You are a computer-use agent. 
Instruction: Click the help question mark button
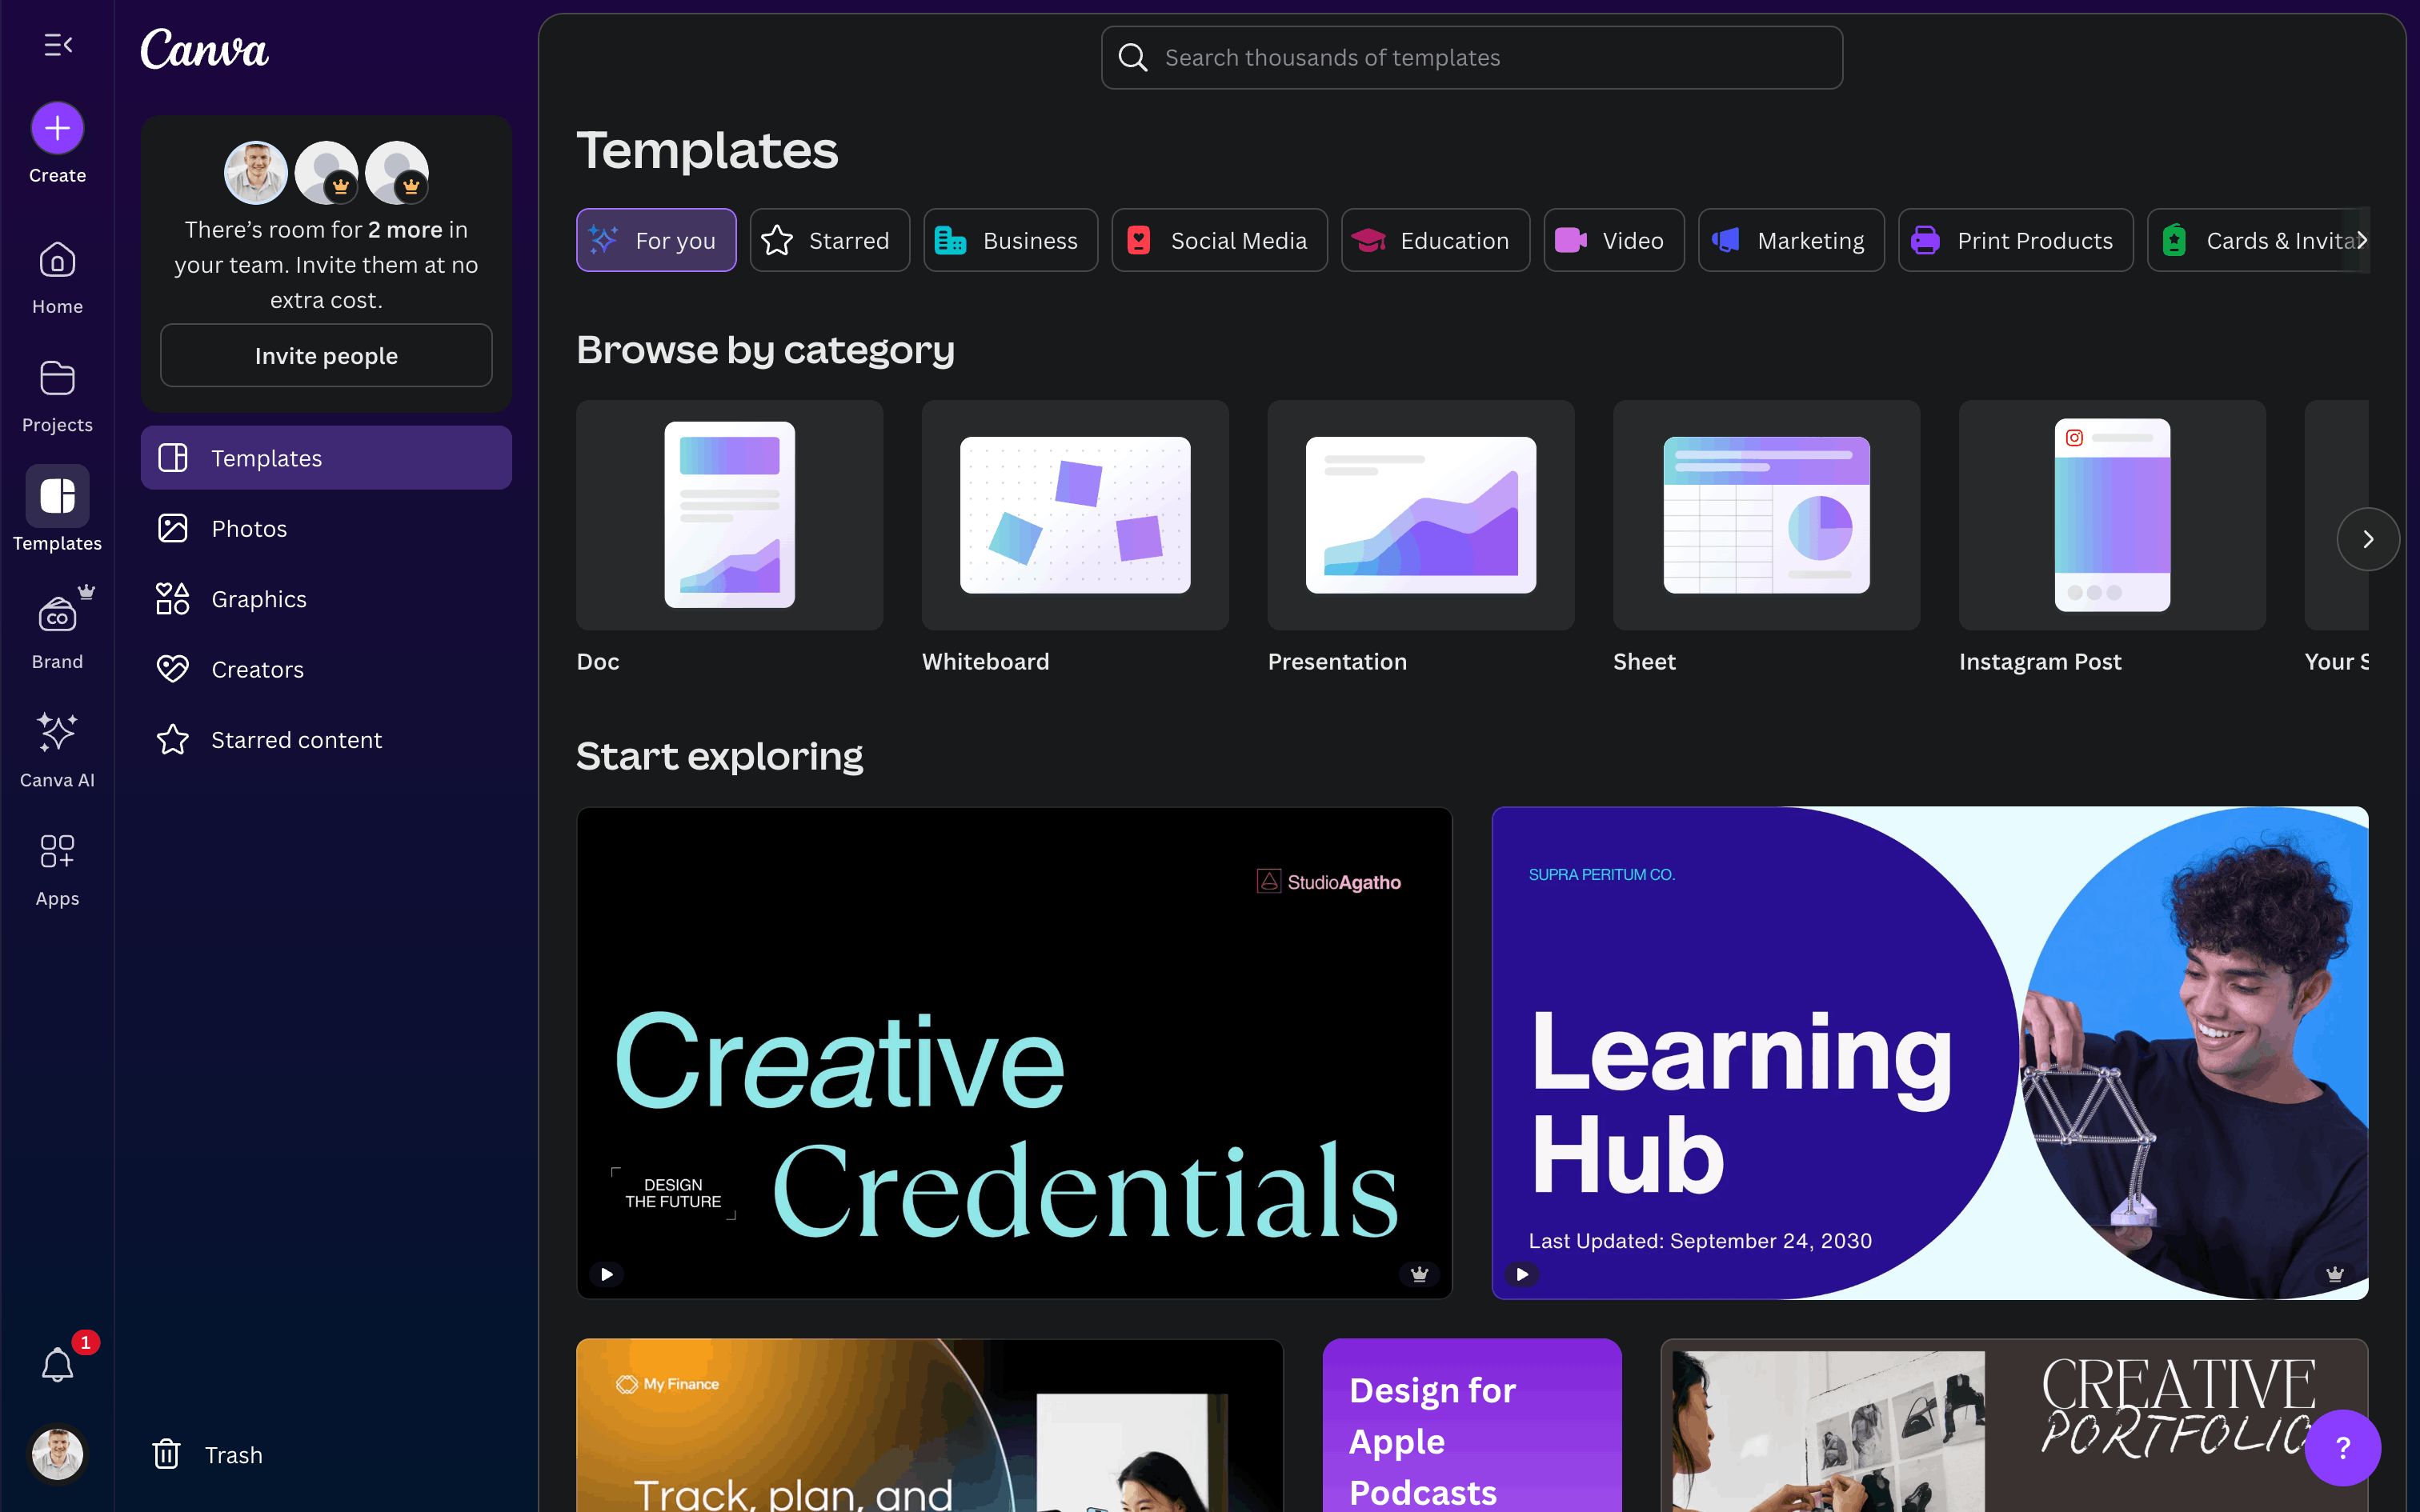[2342, 1447]
